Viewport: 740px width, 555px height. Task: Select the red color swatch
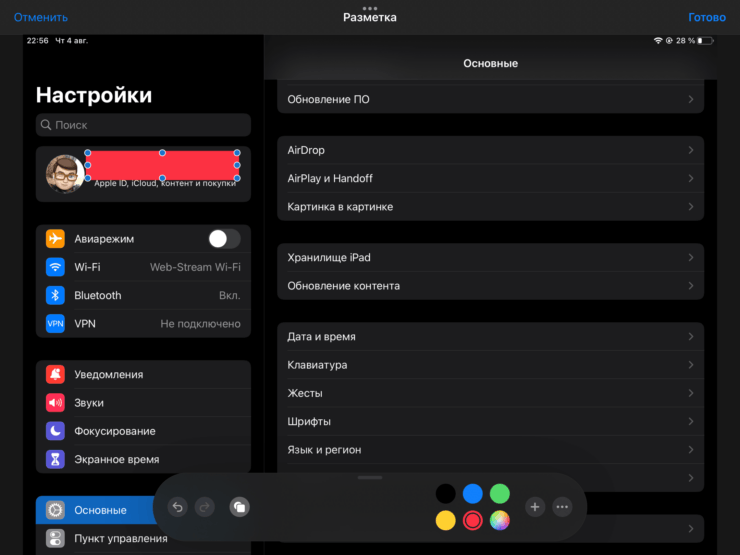click(x=473, y=520)
